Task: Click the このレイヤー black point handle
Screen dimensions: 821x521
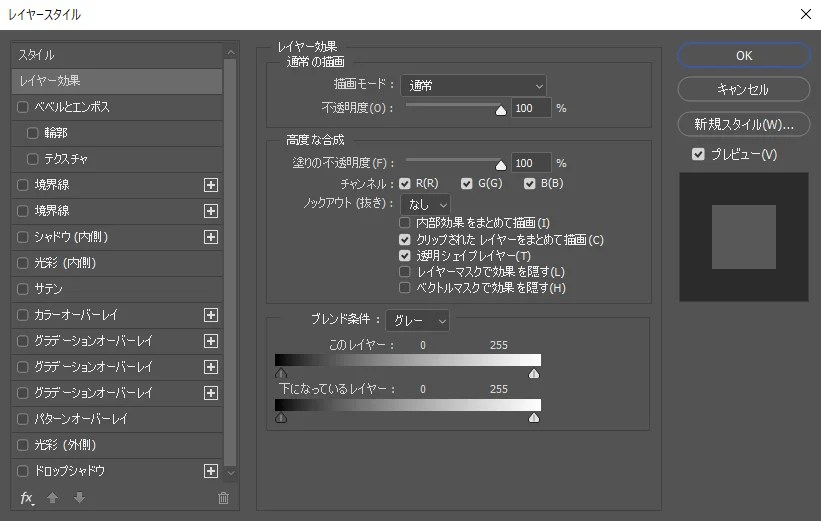Action: click(281, 373)
